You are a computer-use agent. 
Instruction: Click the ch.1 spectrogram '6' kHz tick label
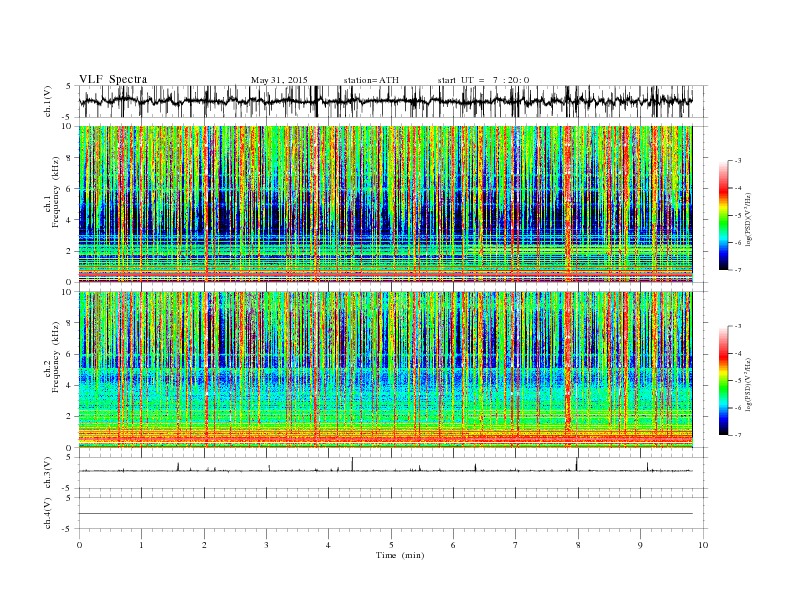click(69, 189)
